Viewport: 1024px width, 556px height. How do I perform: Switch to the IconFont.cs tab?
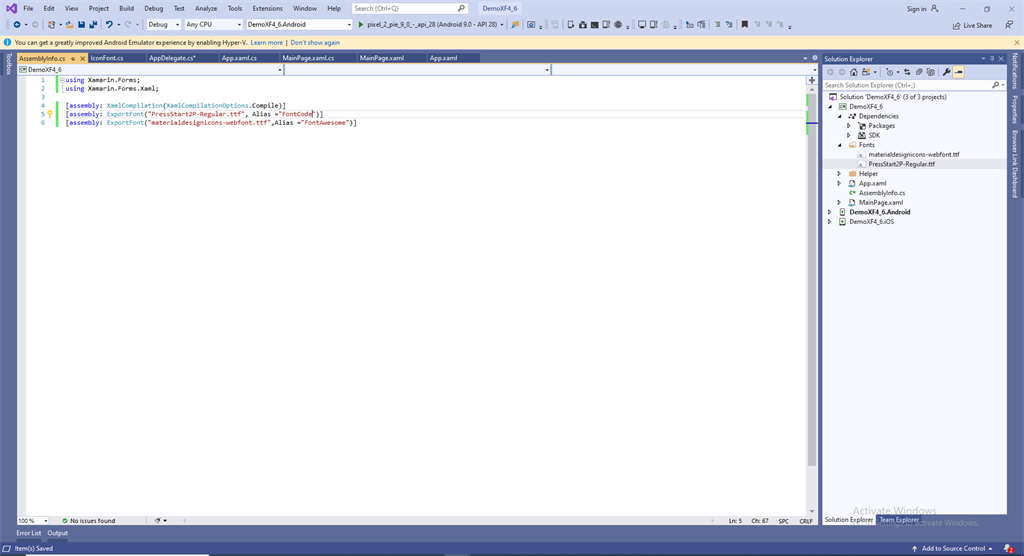pos(107,58)
